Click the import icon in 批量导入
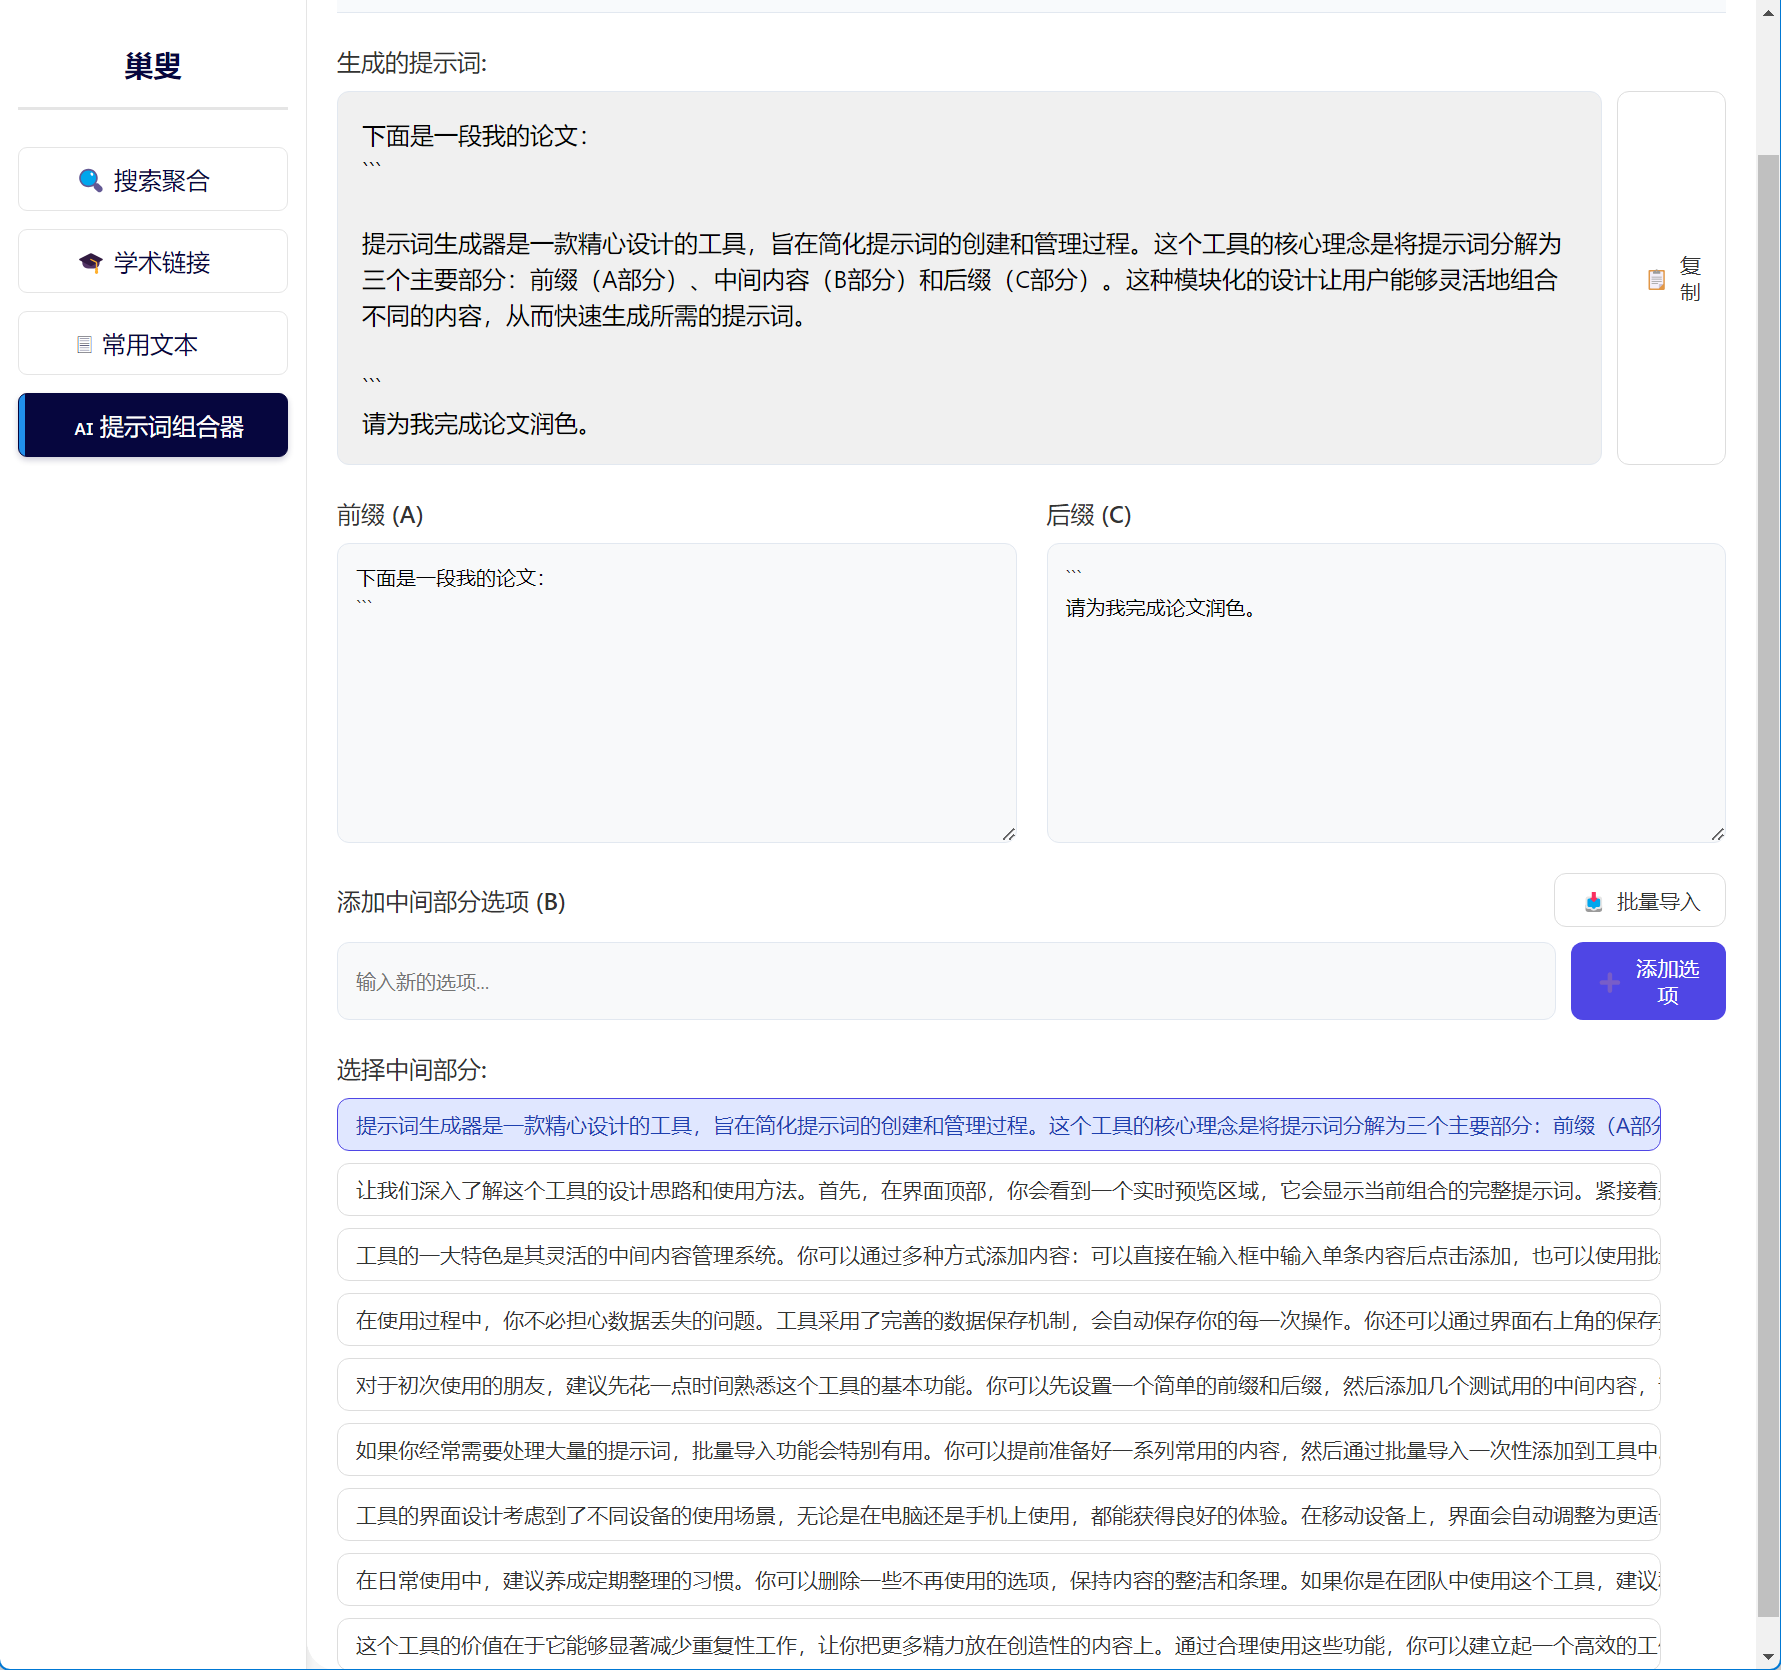 (x=1594, y=902)
